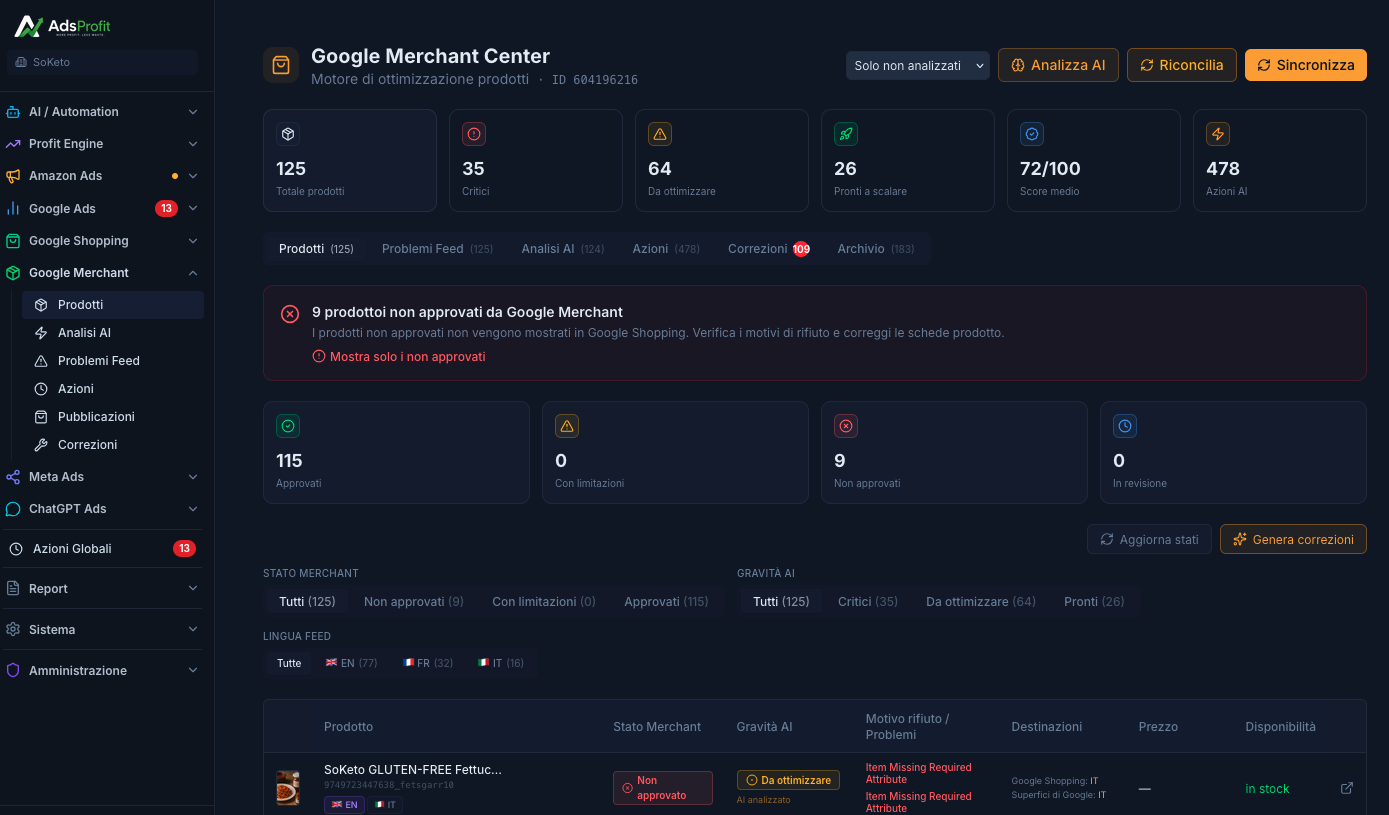Screen dimensions: 1389x815
Task: Filter feed language by IT (16)
Action: [x=501, y=663]
